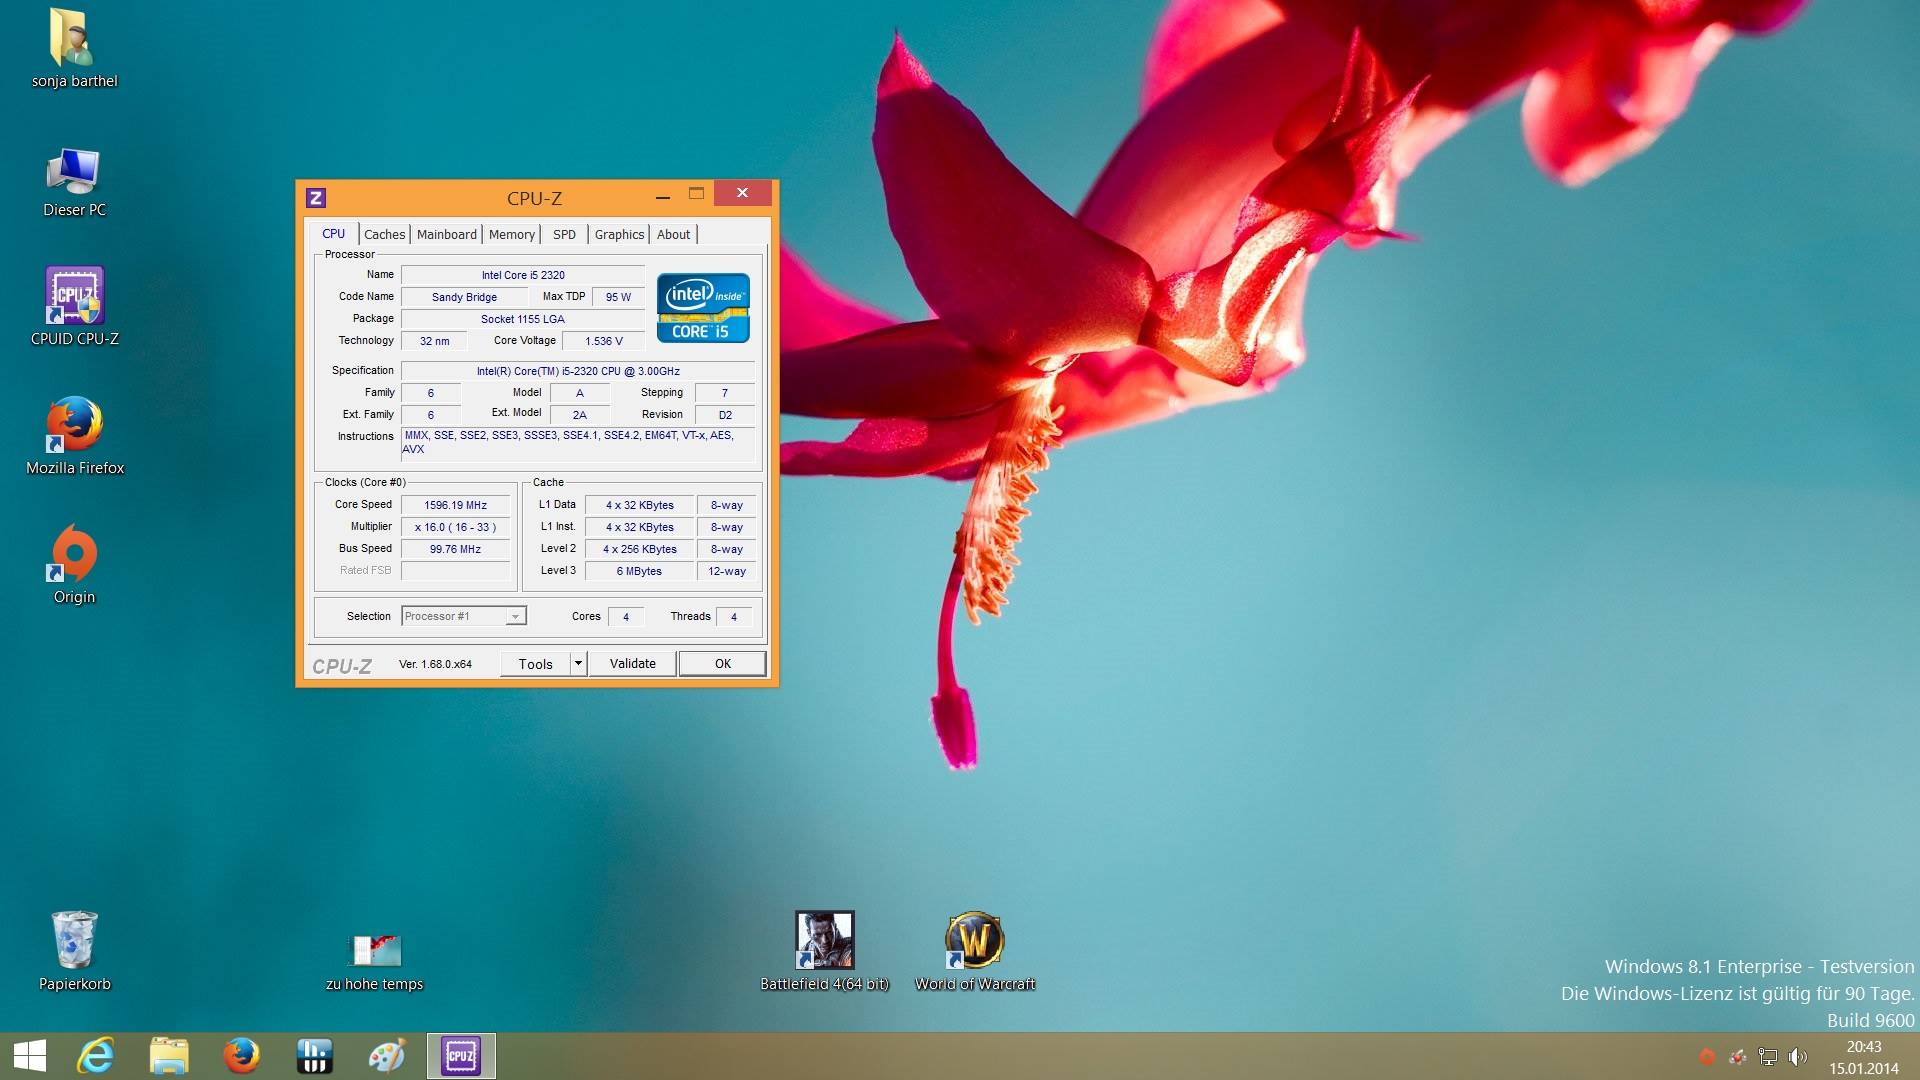Expand the Processor #1 selection dropdown

point(515,617)
